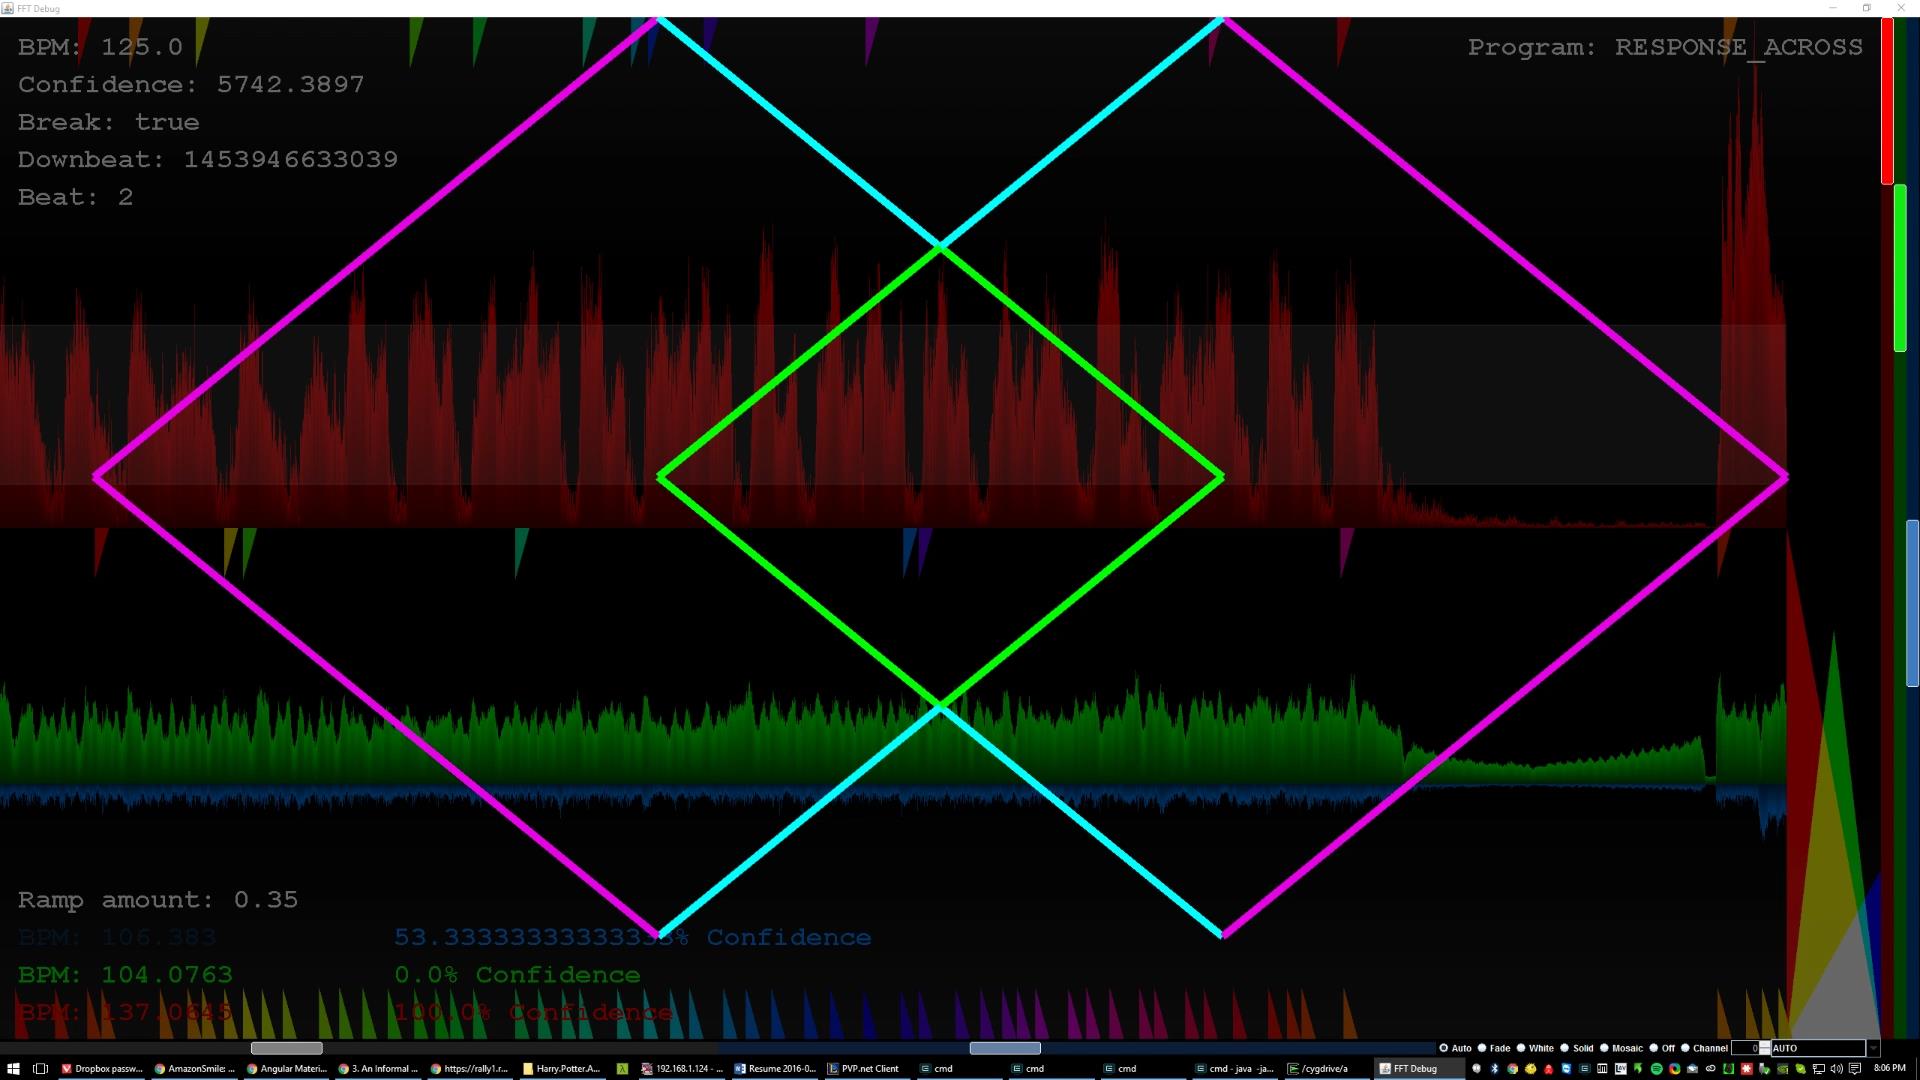Open the AUTO program dropdown arrow
Image resolution: width=1920 pixels, height=1080 pixels.
1873,1048
